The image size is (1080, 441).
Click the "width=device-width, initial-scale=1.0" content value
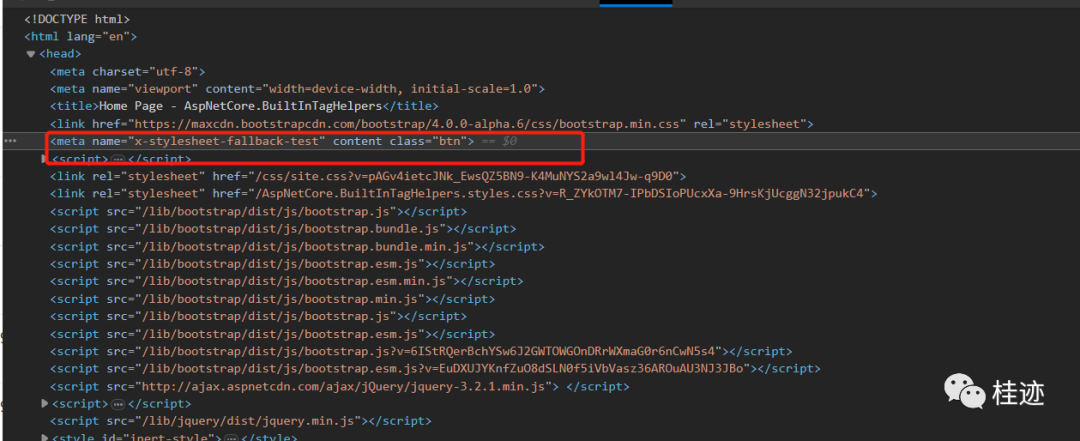400,89
